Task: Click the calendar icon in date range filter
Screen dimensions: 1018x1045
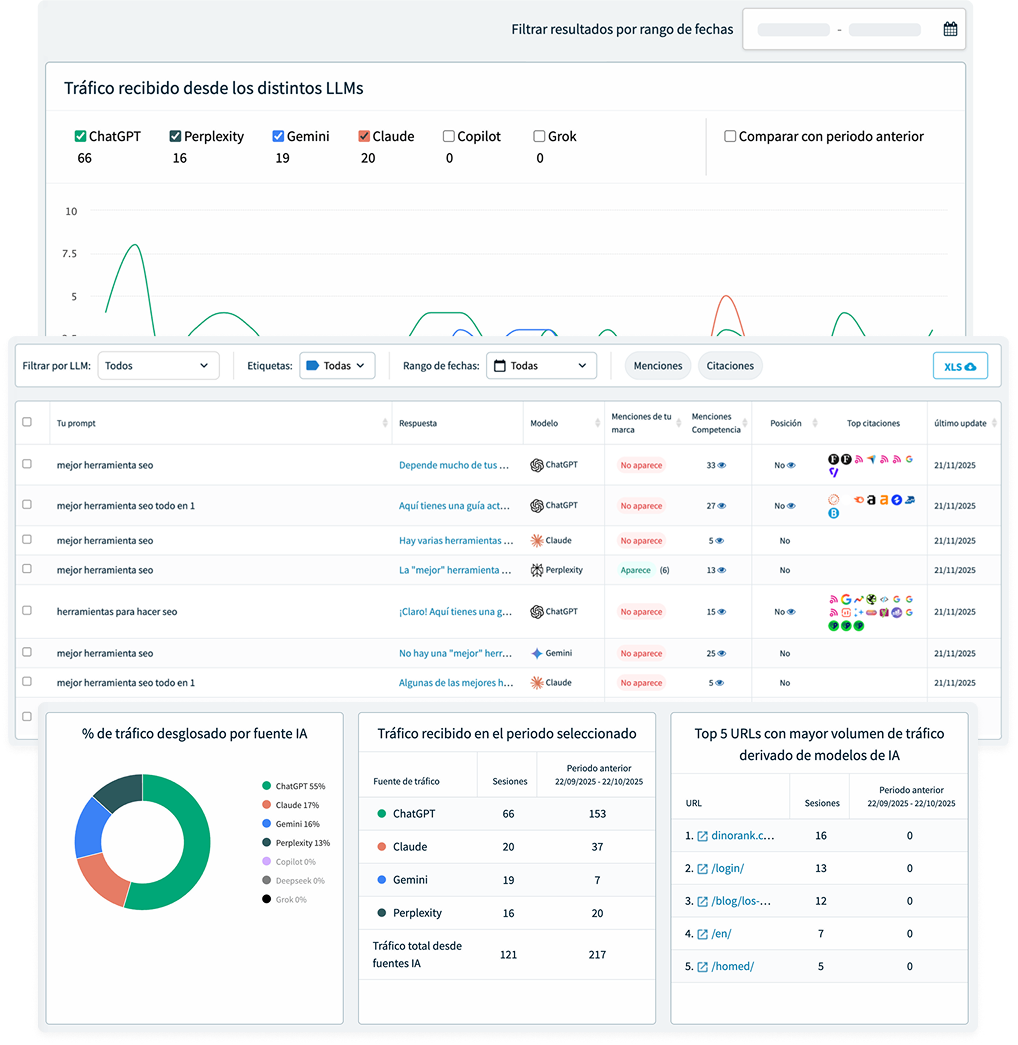Action: pyautogui.click(x=950, y=30)
